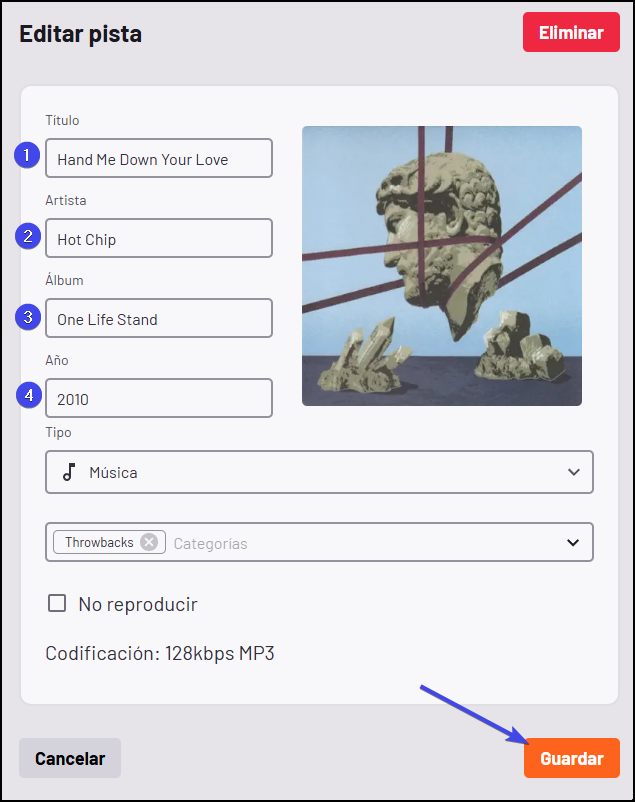Click the Artista field label

pos(65,200)
